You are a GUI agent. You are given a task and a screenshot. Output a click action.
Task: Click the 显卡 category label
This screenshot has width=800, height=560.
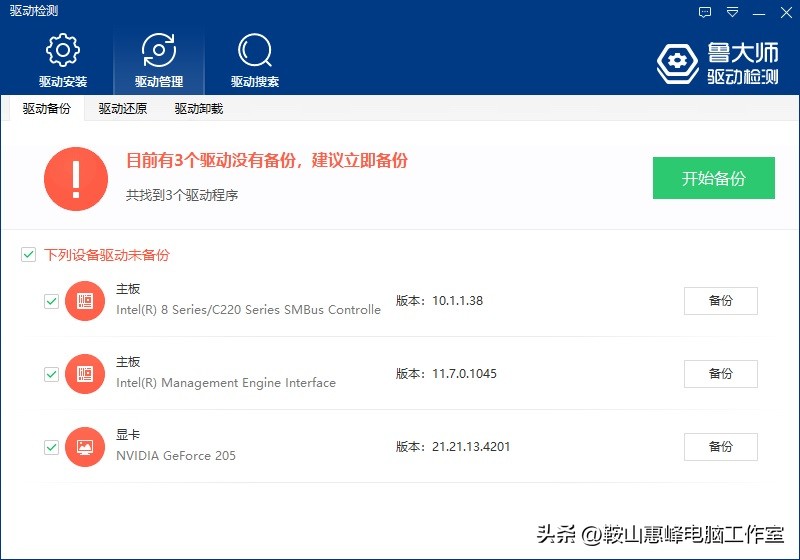pyautogui.click(x=128, y=435)
